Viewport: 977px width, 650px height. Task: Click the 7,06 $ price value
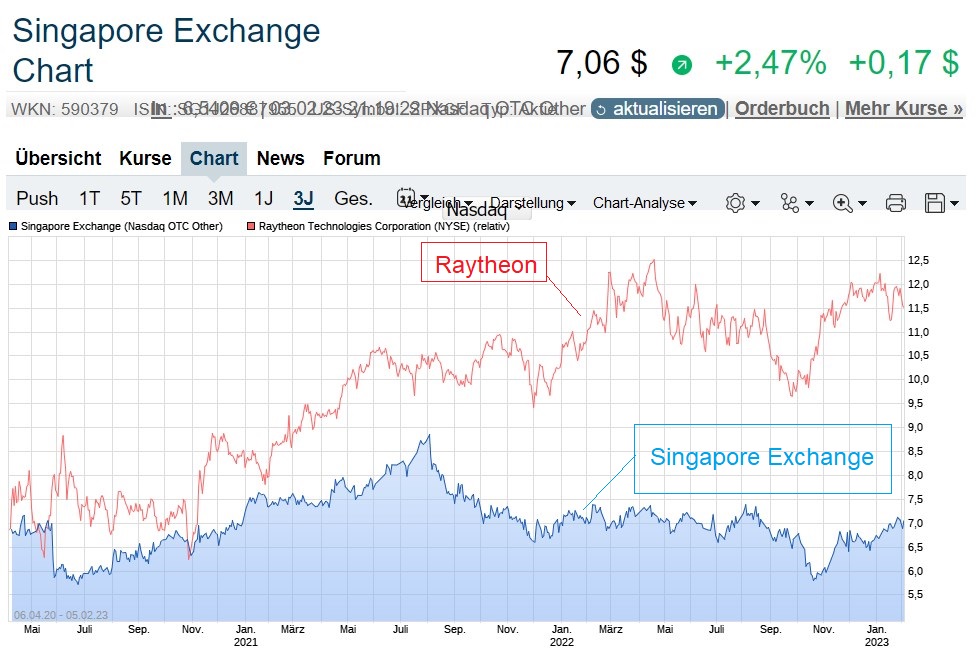602,63
